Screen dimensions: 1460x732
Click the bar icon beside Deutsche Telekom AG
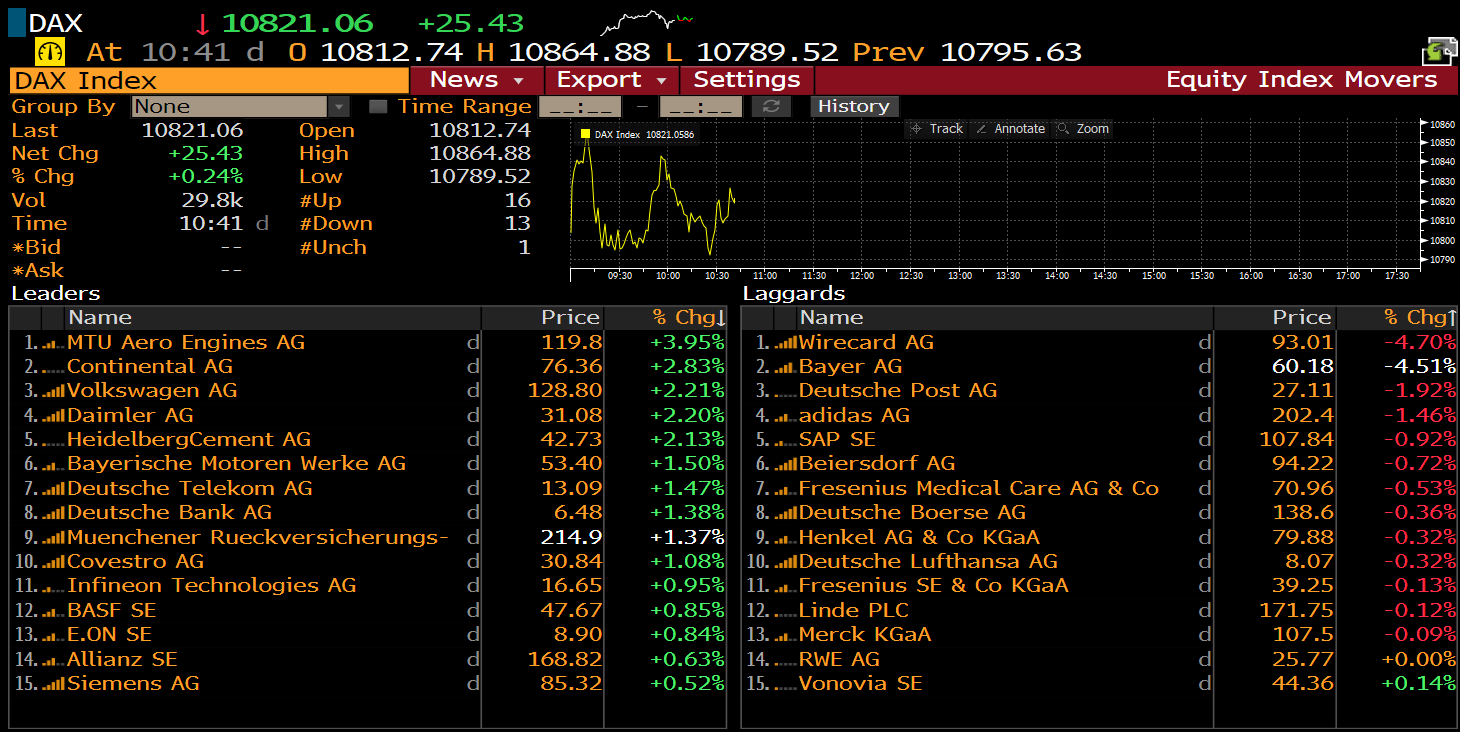52,489
